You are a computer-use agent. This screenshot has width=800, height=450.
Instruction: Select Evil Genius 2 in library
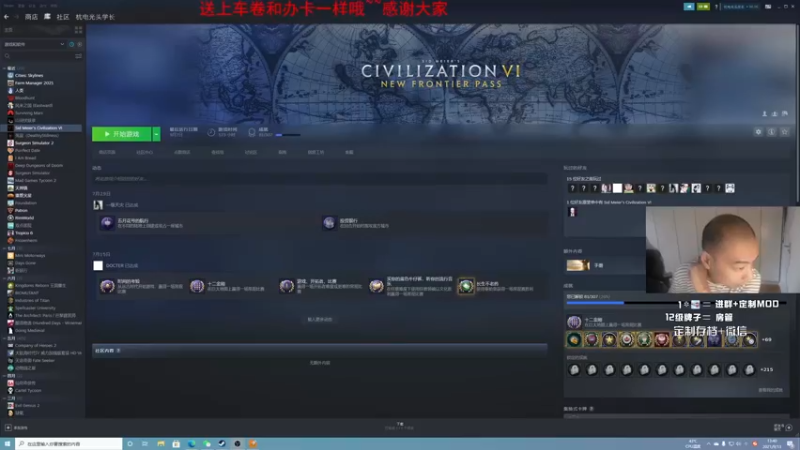[27, 406]
